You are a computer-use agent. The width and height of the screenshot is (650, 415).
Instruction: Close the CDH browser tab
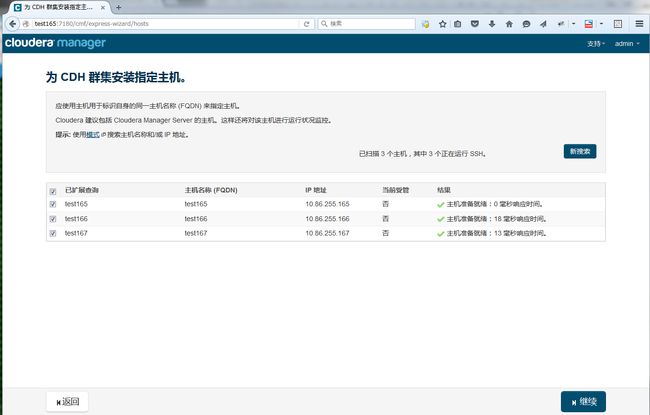click(x=103, y=7)
